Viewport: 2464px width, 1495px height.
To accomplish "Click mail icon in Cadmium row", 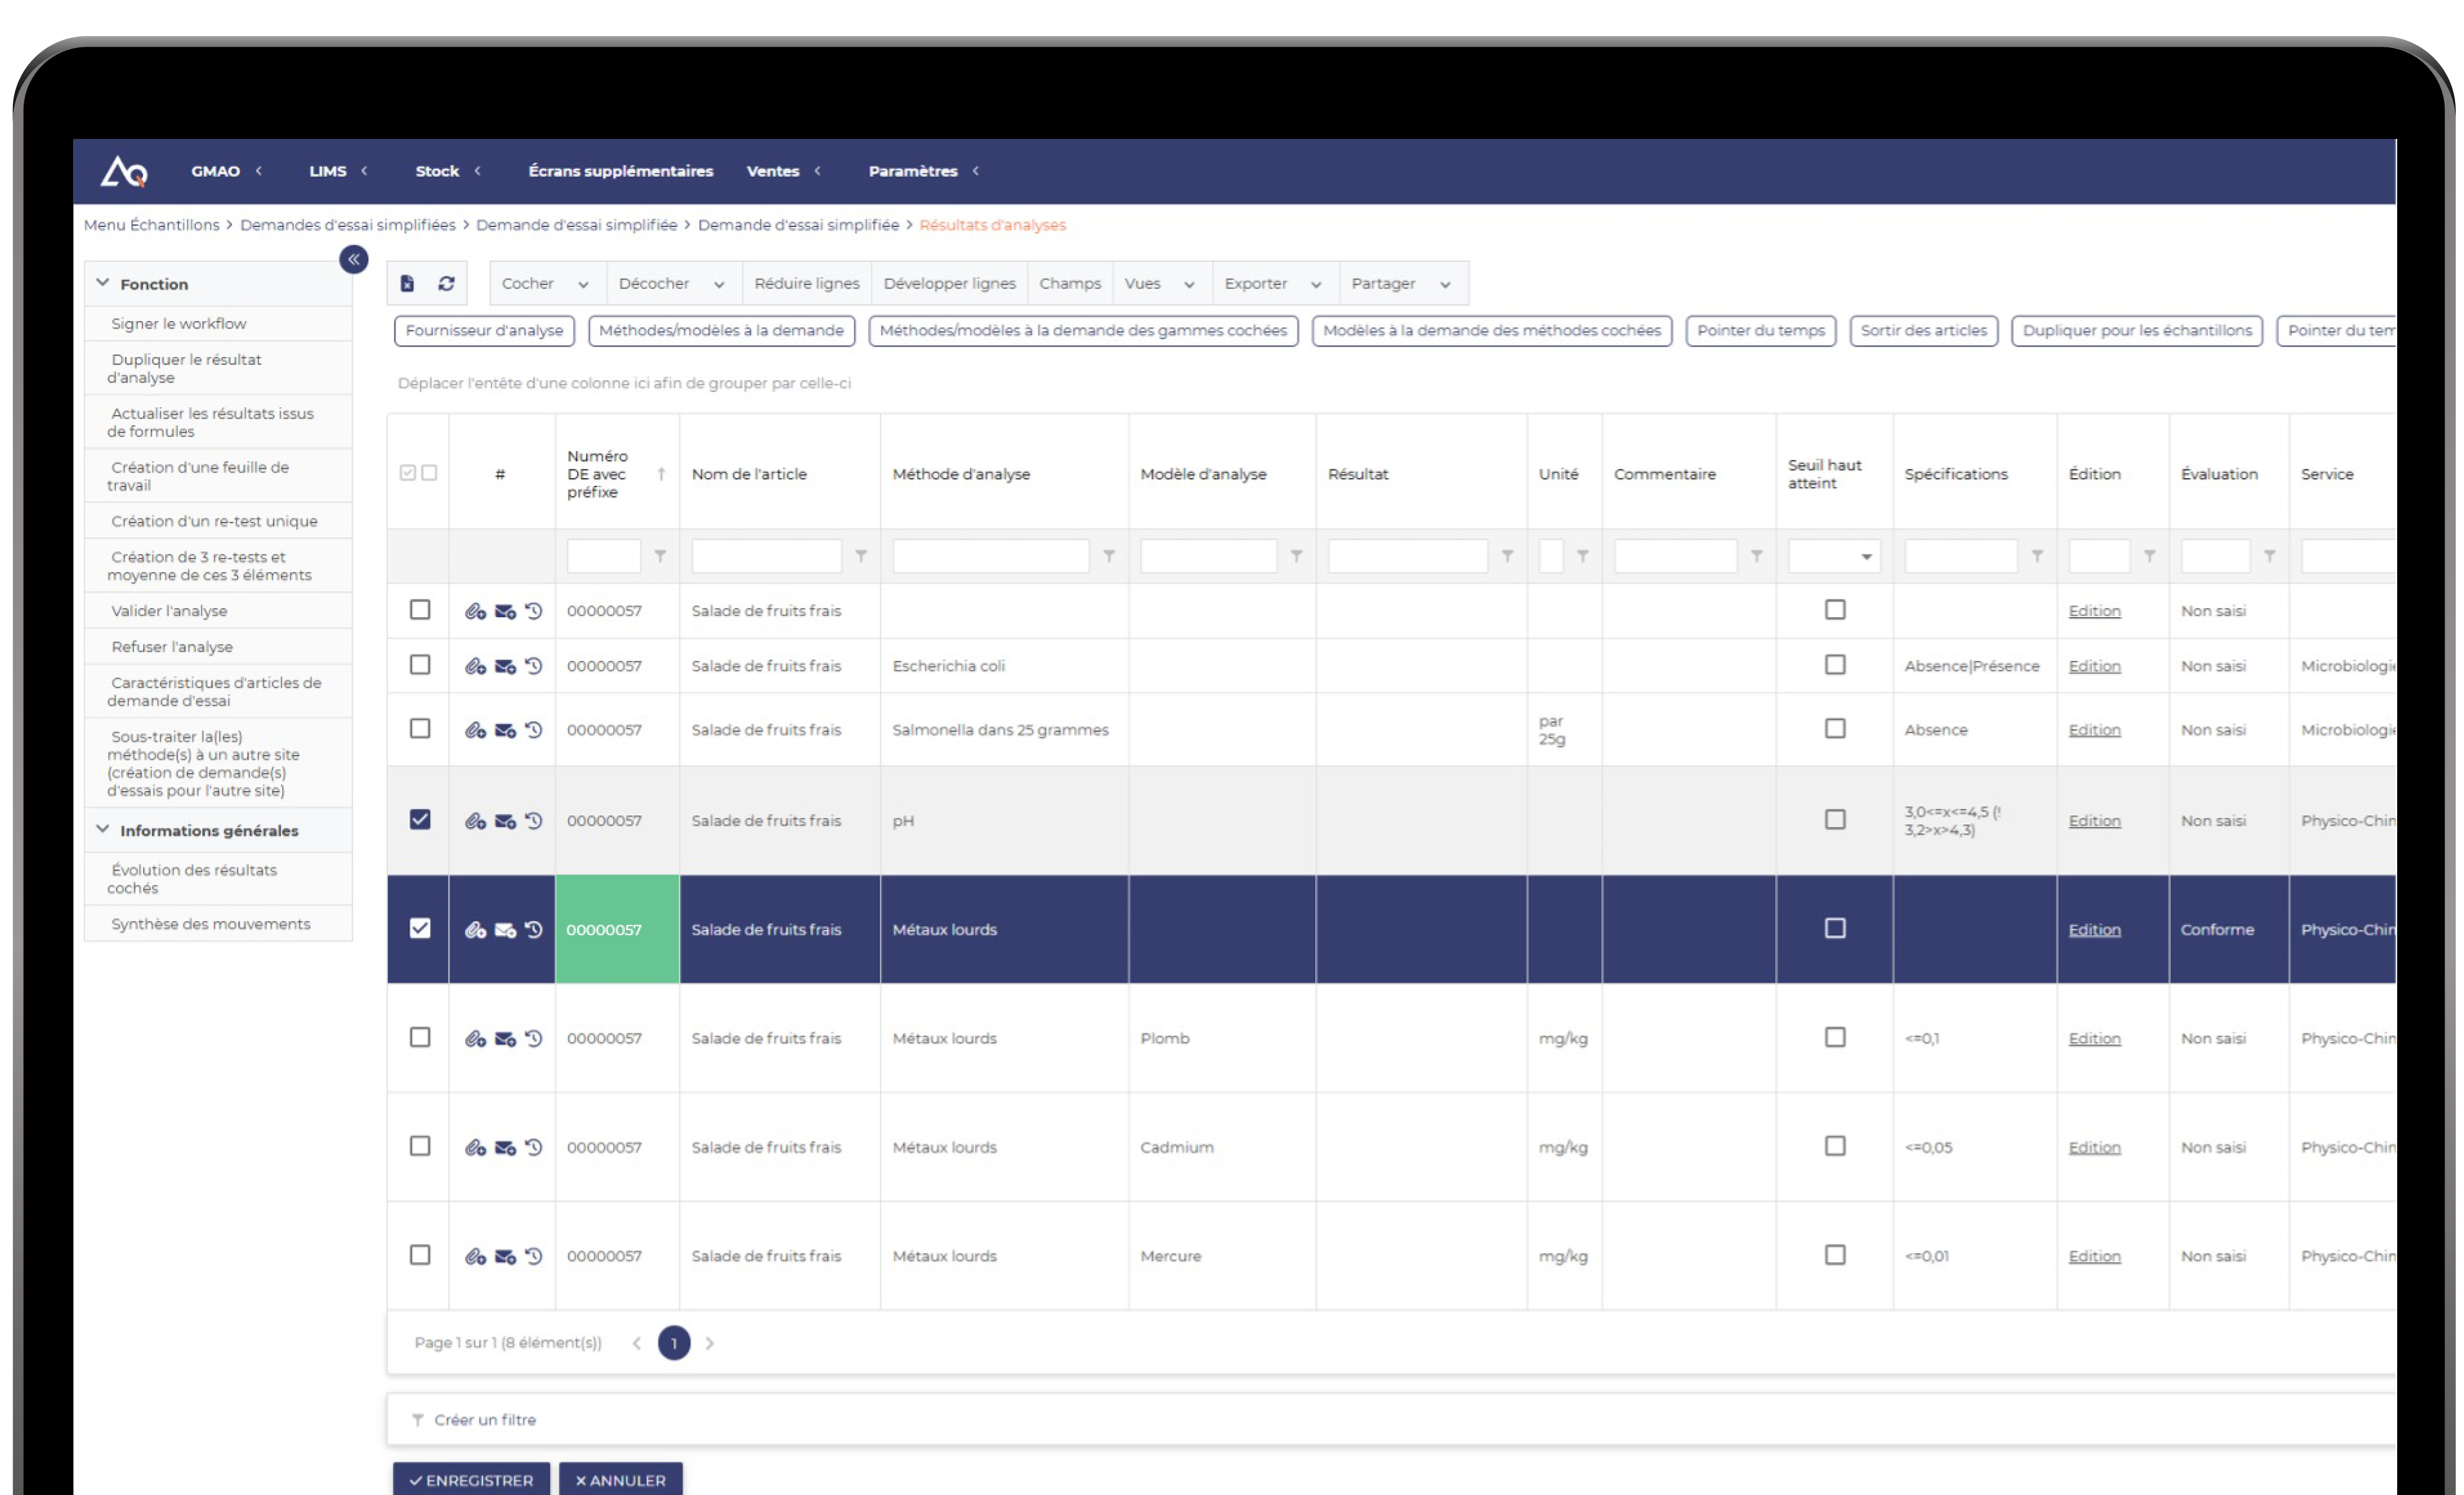I will 506,1149.
